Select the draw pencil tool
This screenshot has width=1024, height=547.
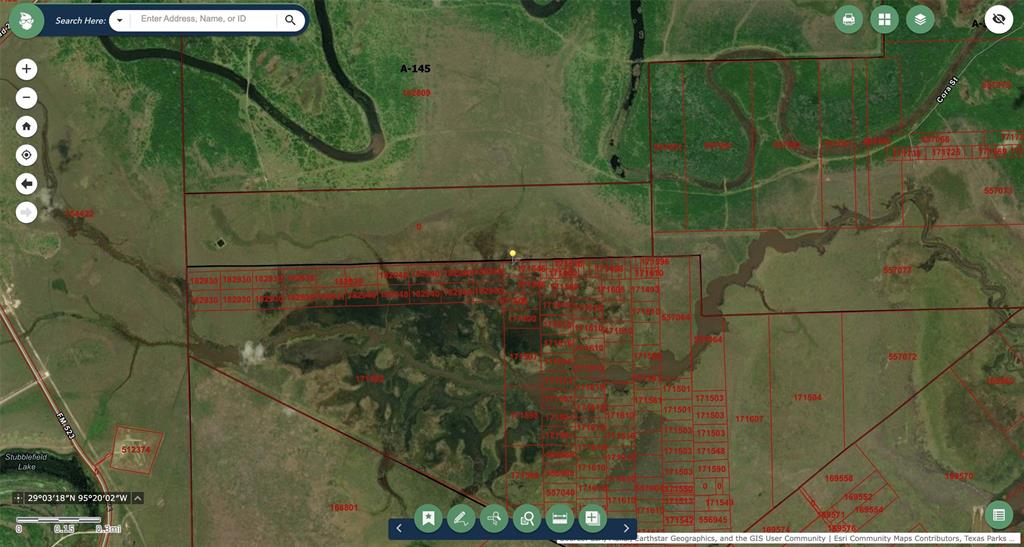(460, 518)
